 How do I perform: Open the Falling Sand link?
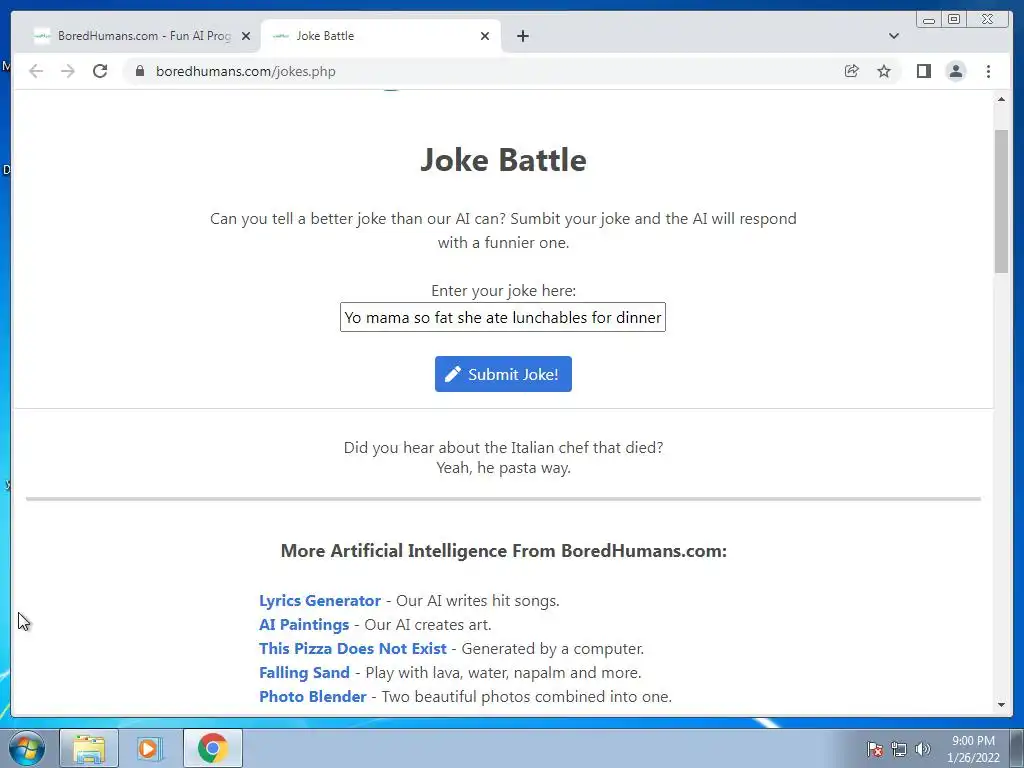point(304,673)
